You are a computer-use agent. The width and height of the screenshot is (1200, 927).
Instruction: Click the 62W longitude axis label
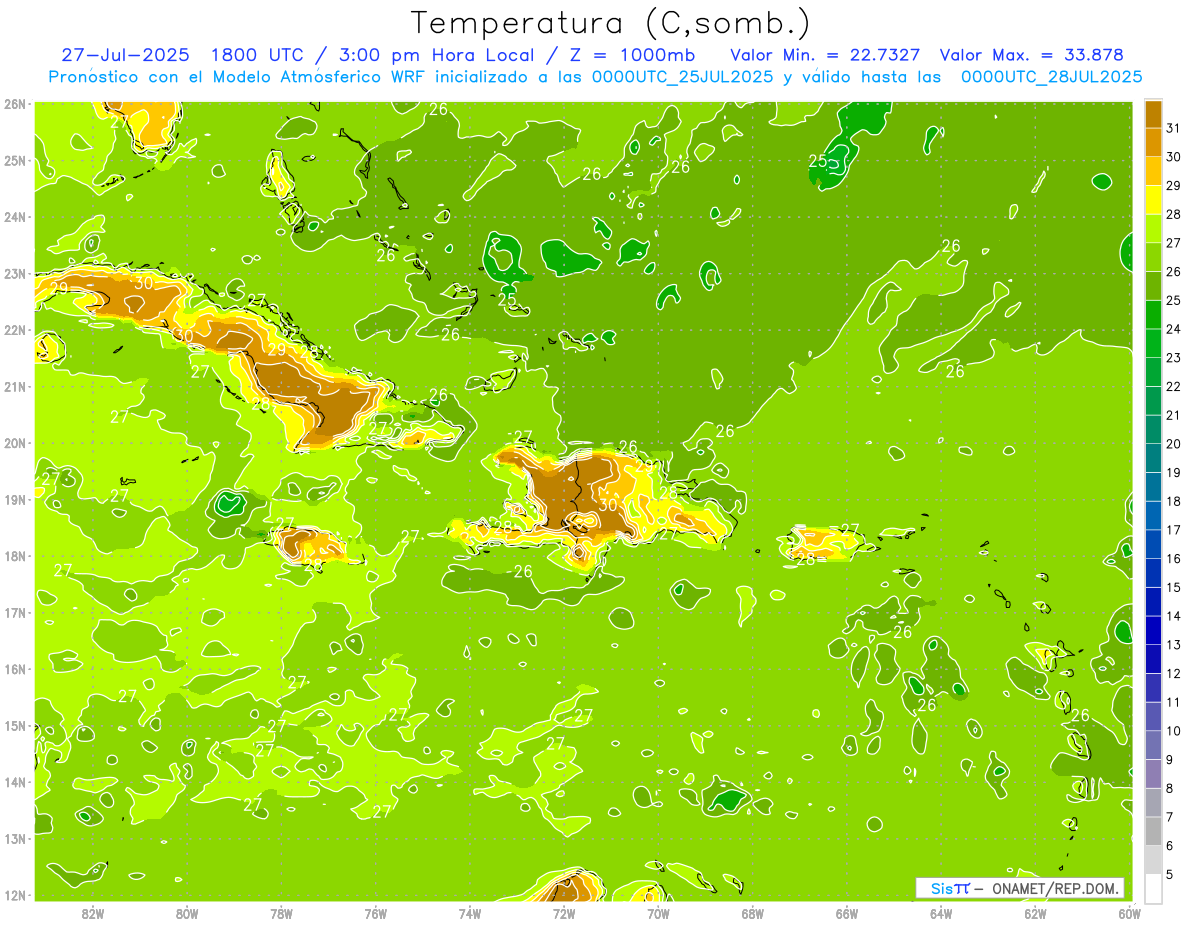[1036, 913]
